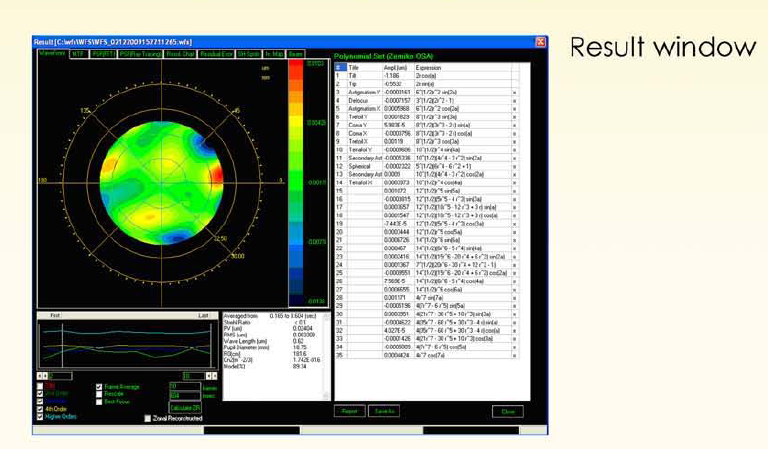The height and width of the screenshot is (449, 768).
Task: Enable the Tilts checkbox
Action: click(x=39, y=384)
